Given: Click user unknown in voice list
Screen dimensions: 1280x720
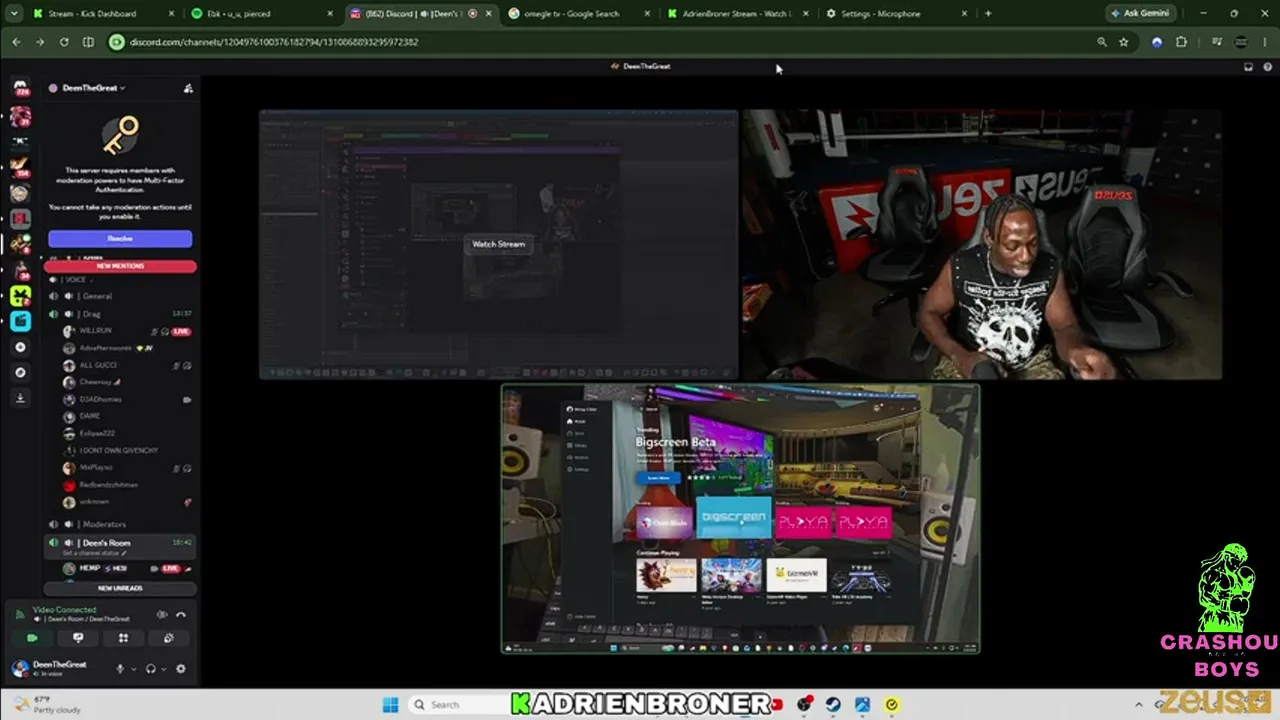Looking at the screenshot, I should (x=94, y=501).
